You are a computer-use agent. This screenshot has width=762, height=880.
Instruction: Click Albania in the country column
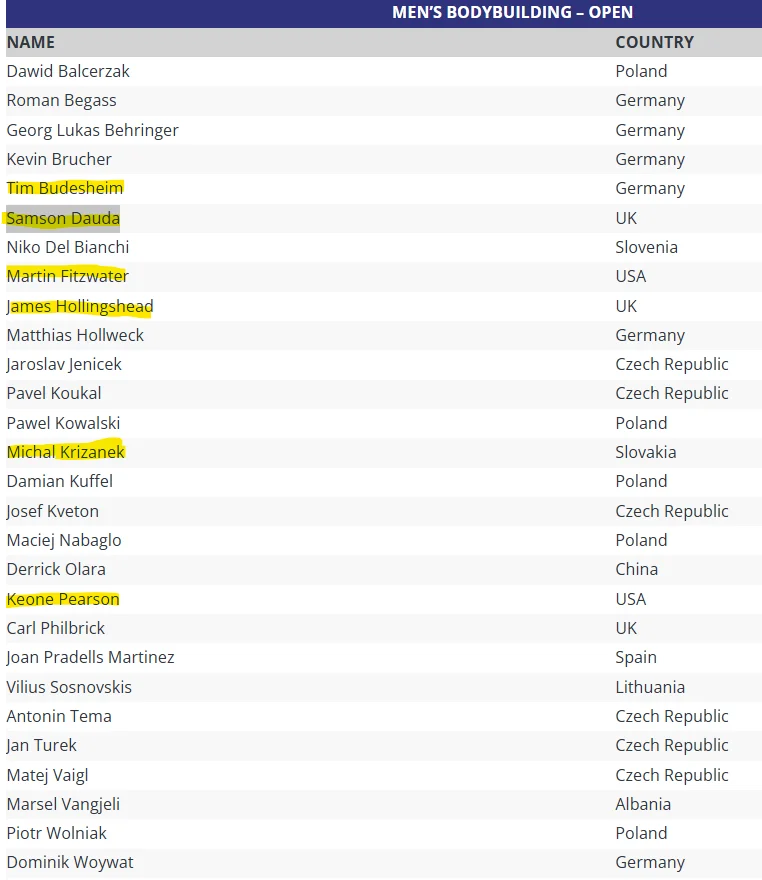(x=643, y=804)
